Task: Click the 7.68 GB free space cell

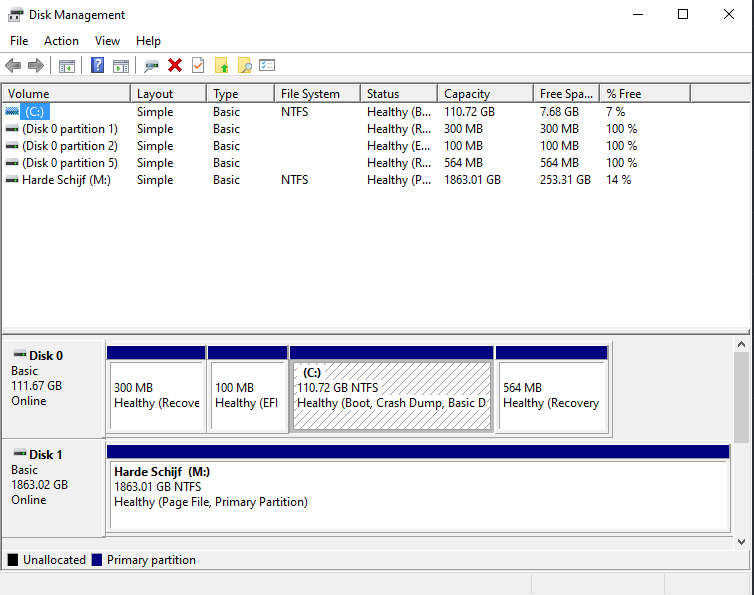Action: [x=559, y=112]
